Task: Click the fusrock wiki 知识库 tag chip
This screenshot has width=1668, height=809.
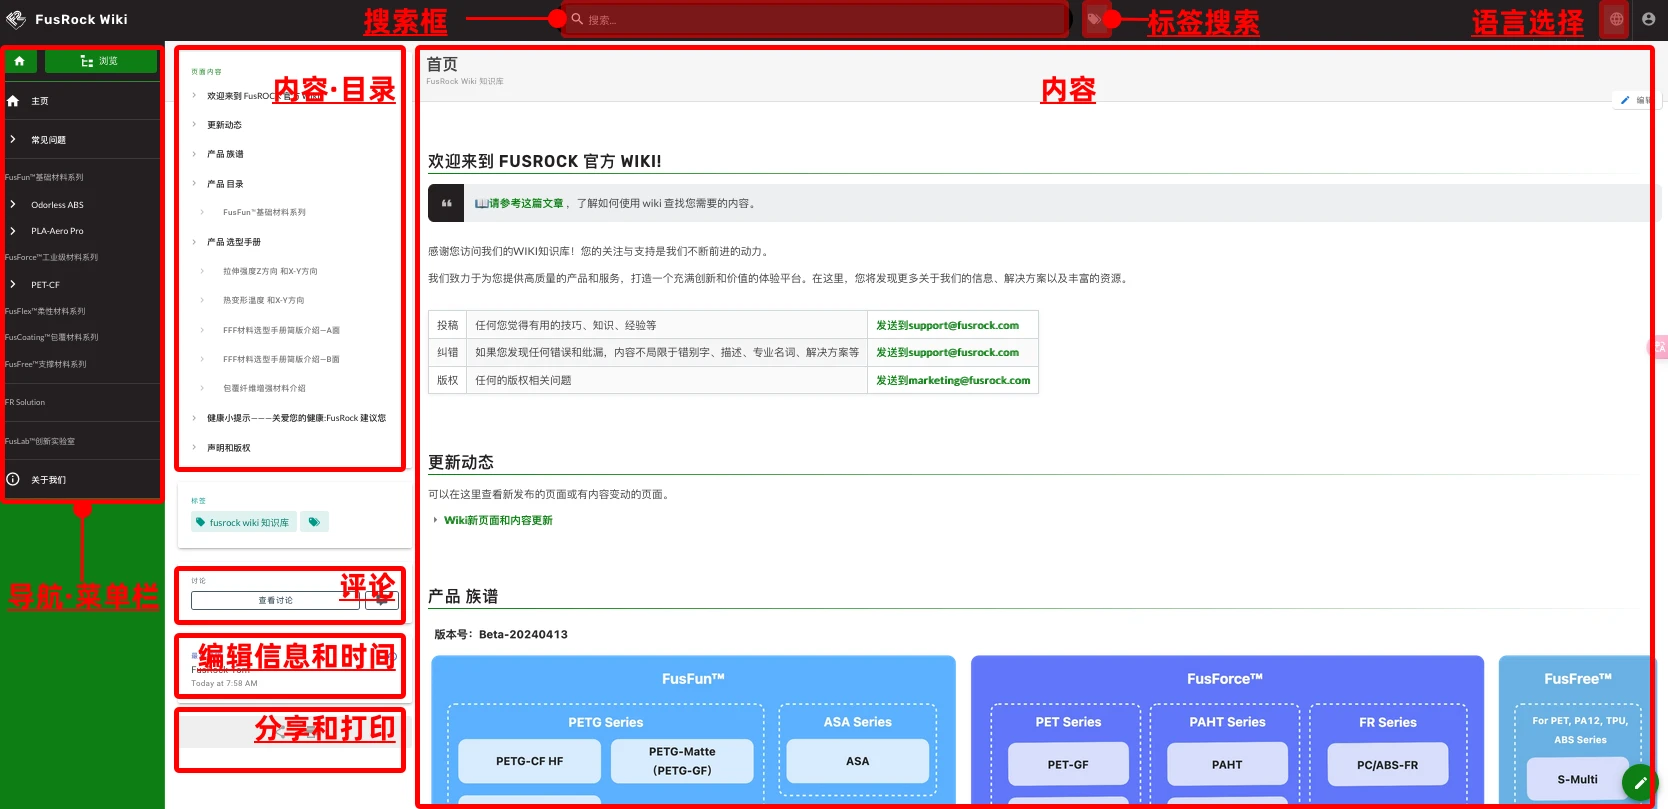Action: click(243, 522)
